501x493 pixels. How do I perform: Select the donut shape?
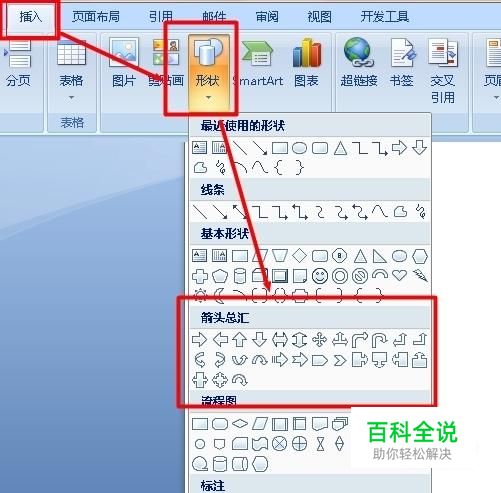pyautogui.click(x=340, y=276)
